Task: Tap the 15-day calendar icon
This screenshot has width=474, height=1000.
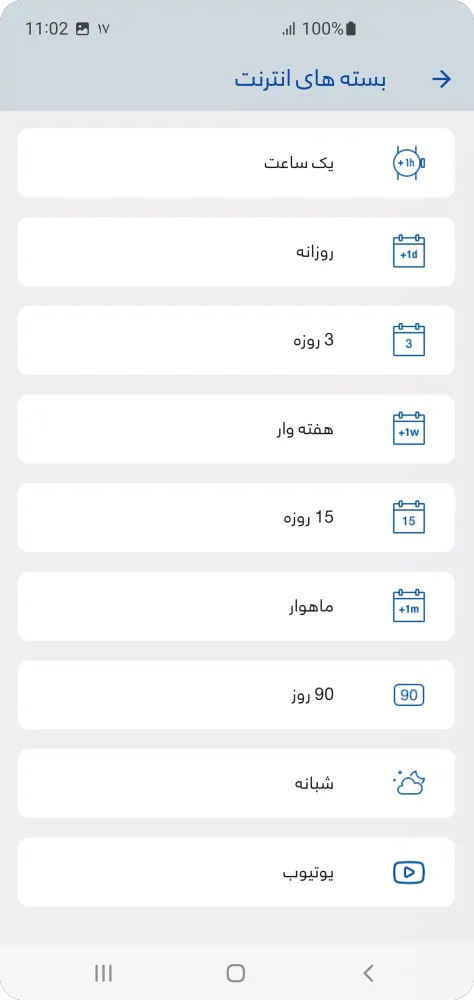Action: [409, 518]
